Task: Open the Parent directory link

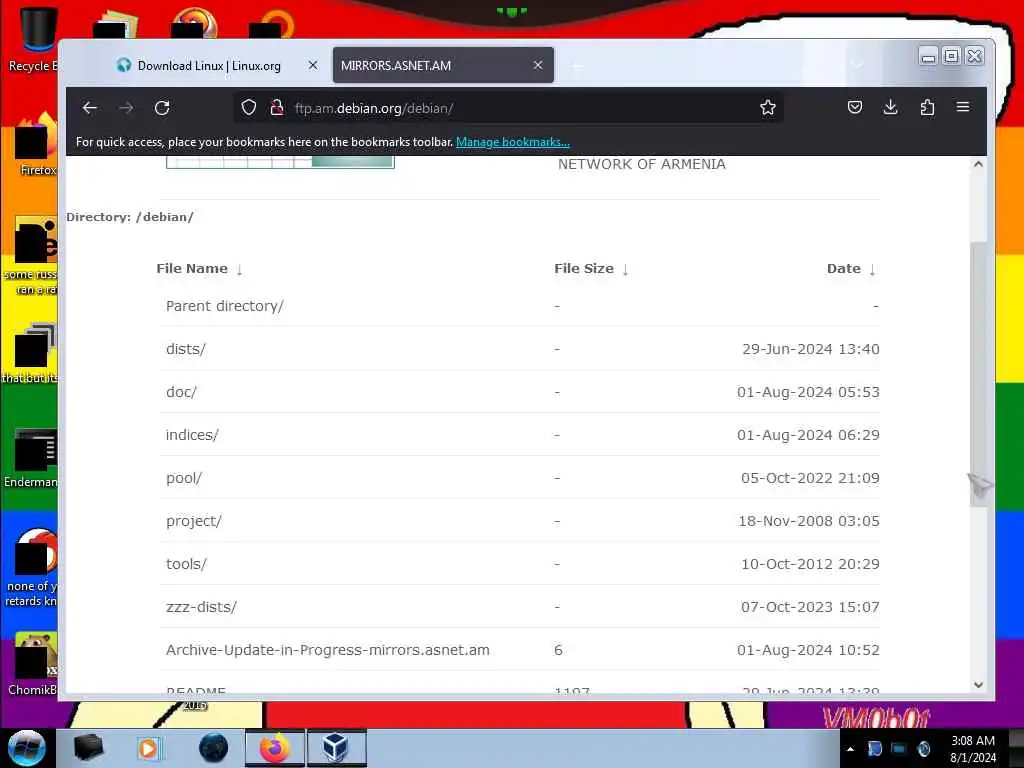Action: (x=225, y=306)
